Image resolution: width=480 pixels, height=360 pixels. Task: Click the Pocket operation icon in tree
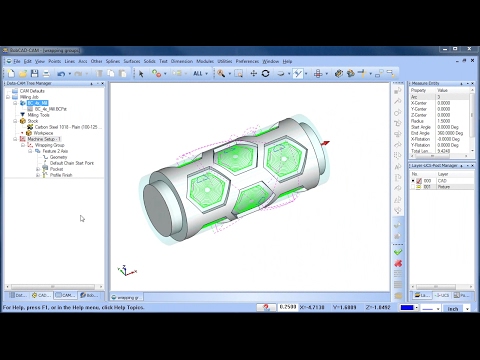pyautogui.click(x=45, y=169)
